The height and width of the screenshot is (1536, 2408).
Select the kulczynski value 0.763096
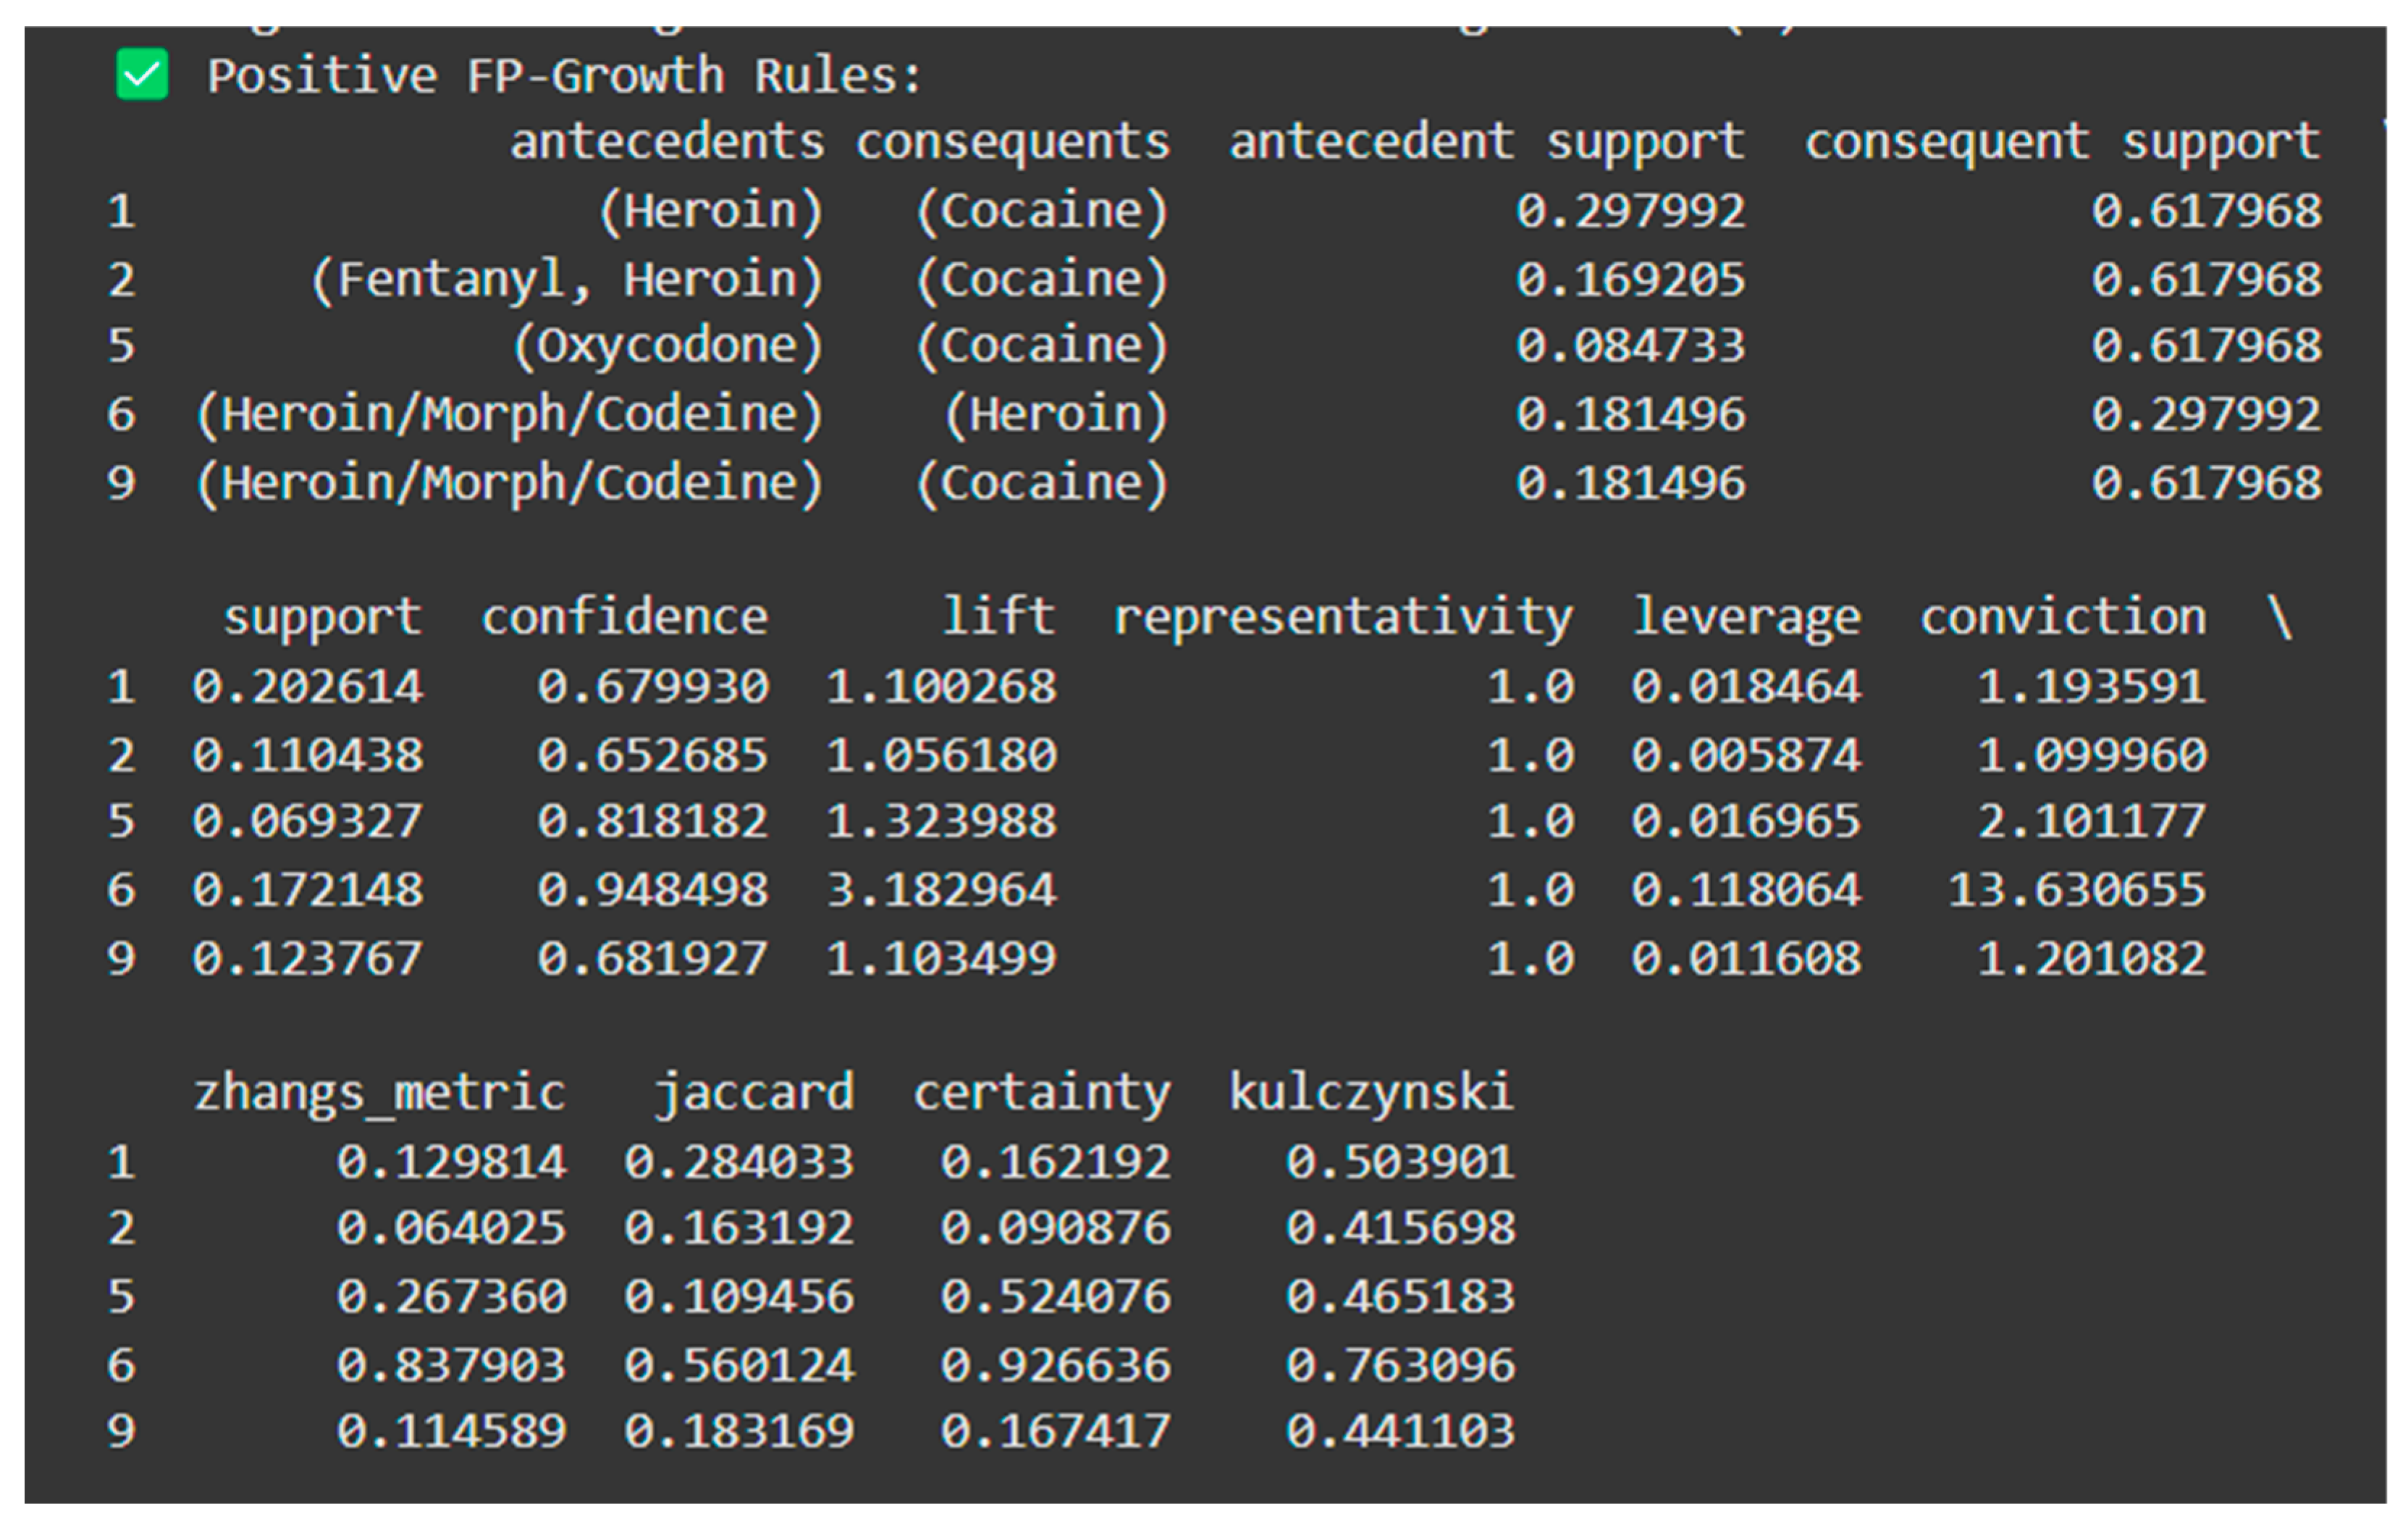1400,1365
